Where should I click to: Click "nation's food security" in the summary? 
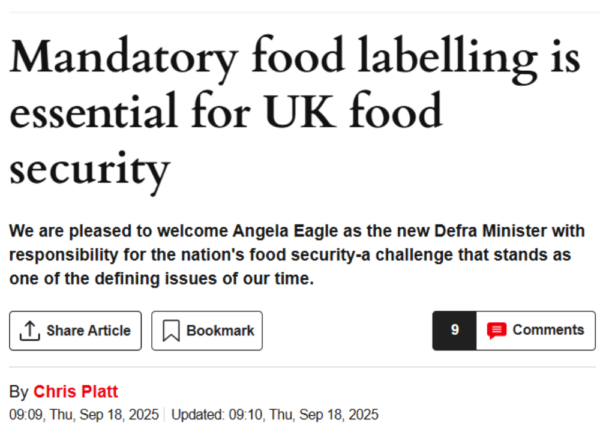[257, 256]
